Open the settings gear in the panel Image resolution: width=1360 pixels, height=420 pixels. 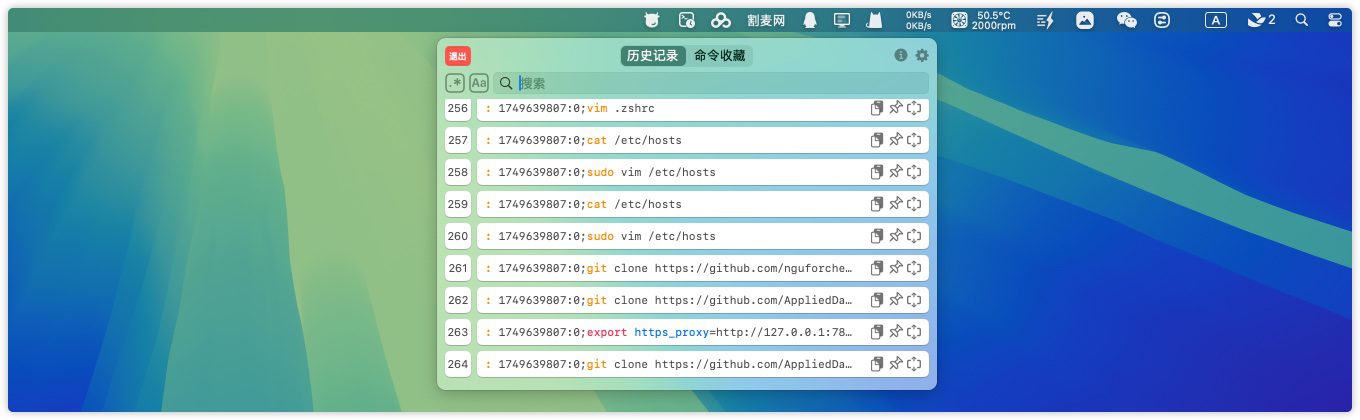(x=922, y=56)
